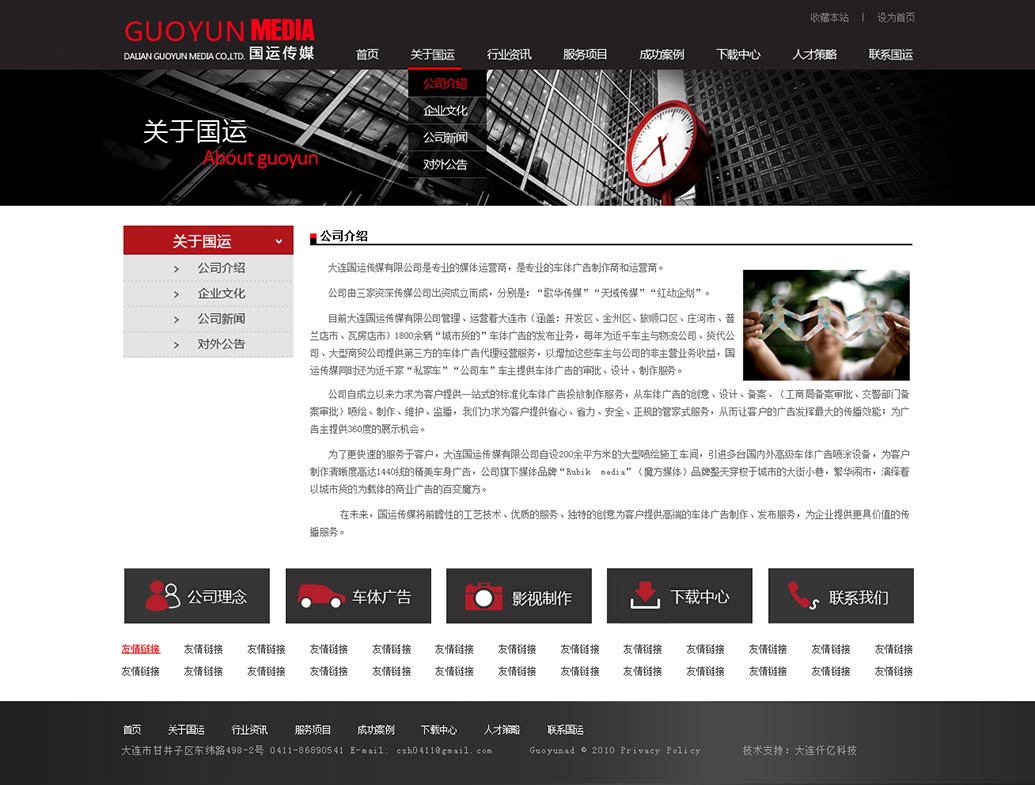Click the 收藏本站 link at top
Viewport: 1035px width, 785px height.
point(829,18)
